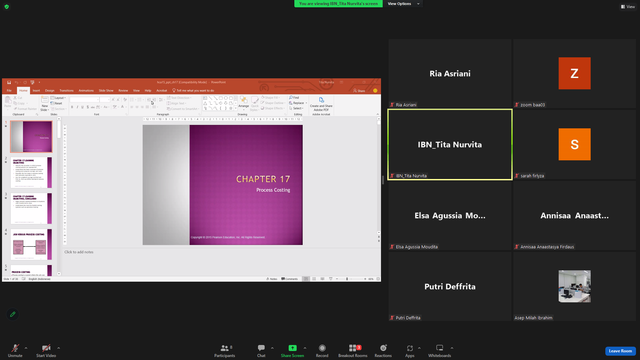Viewport: 640px width, 360px height.
Task: Click the Bold formatting icon
Action: coord(72,107)
